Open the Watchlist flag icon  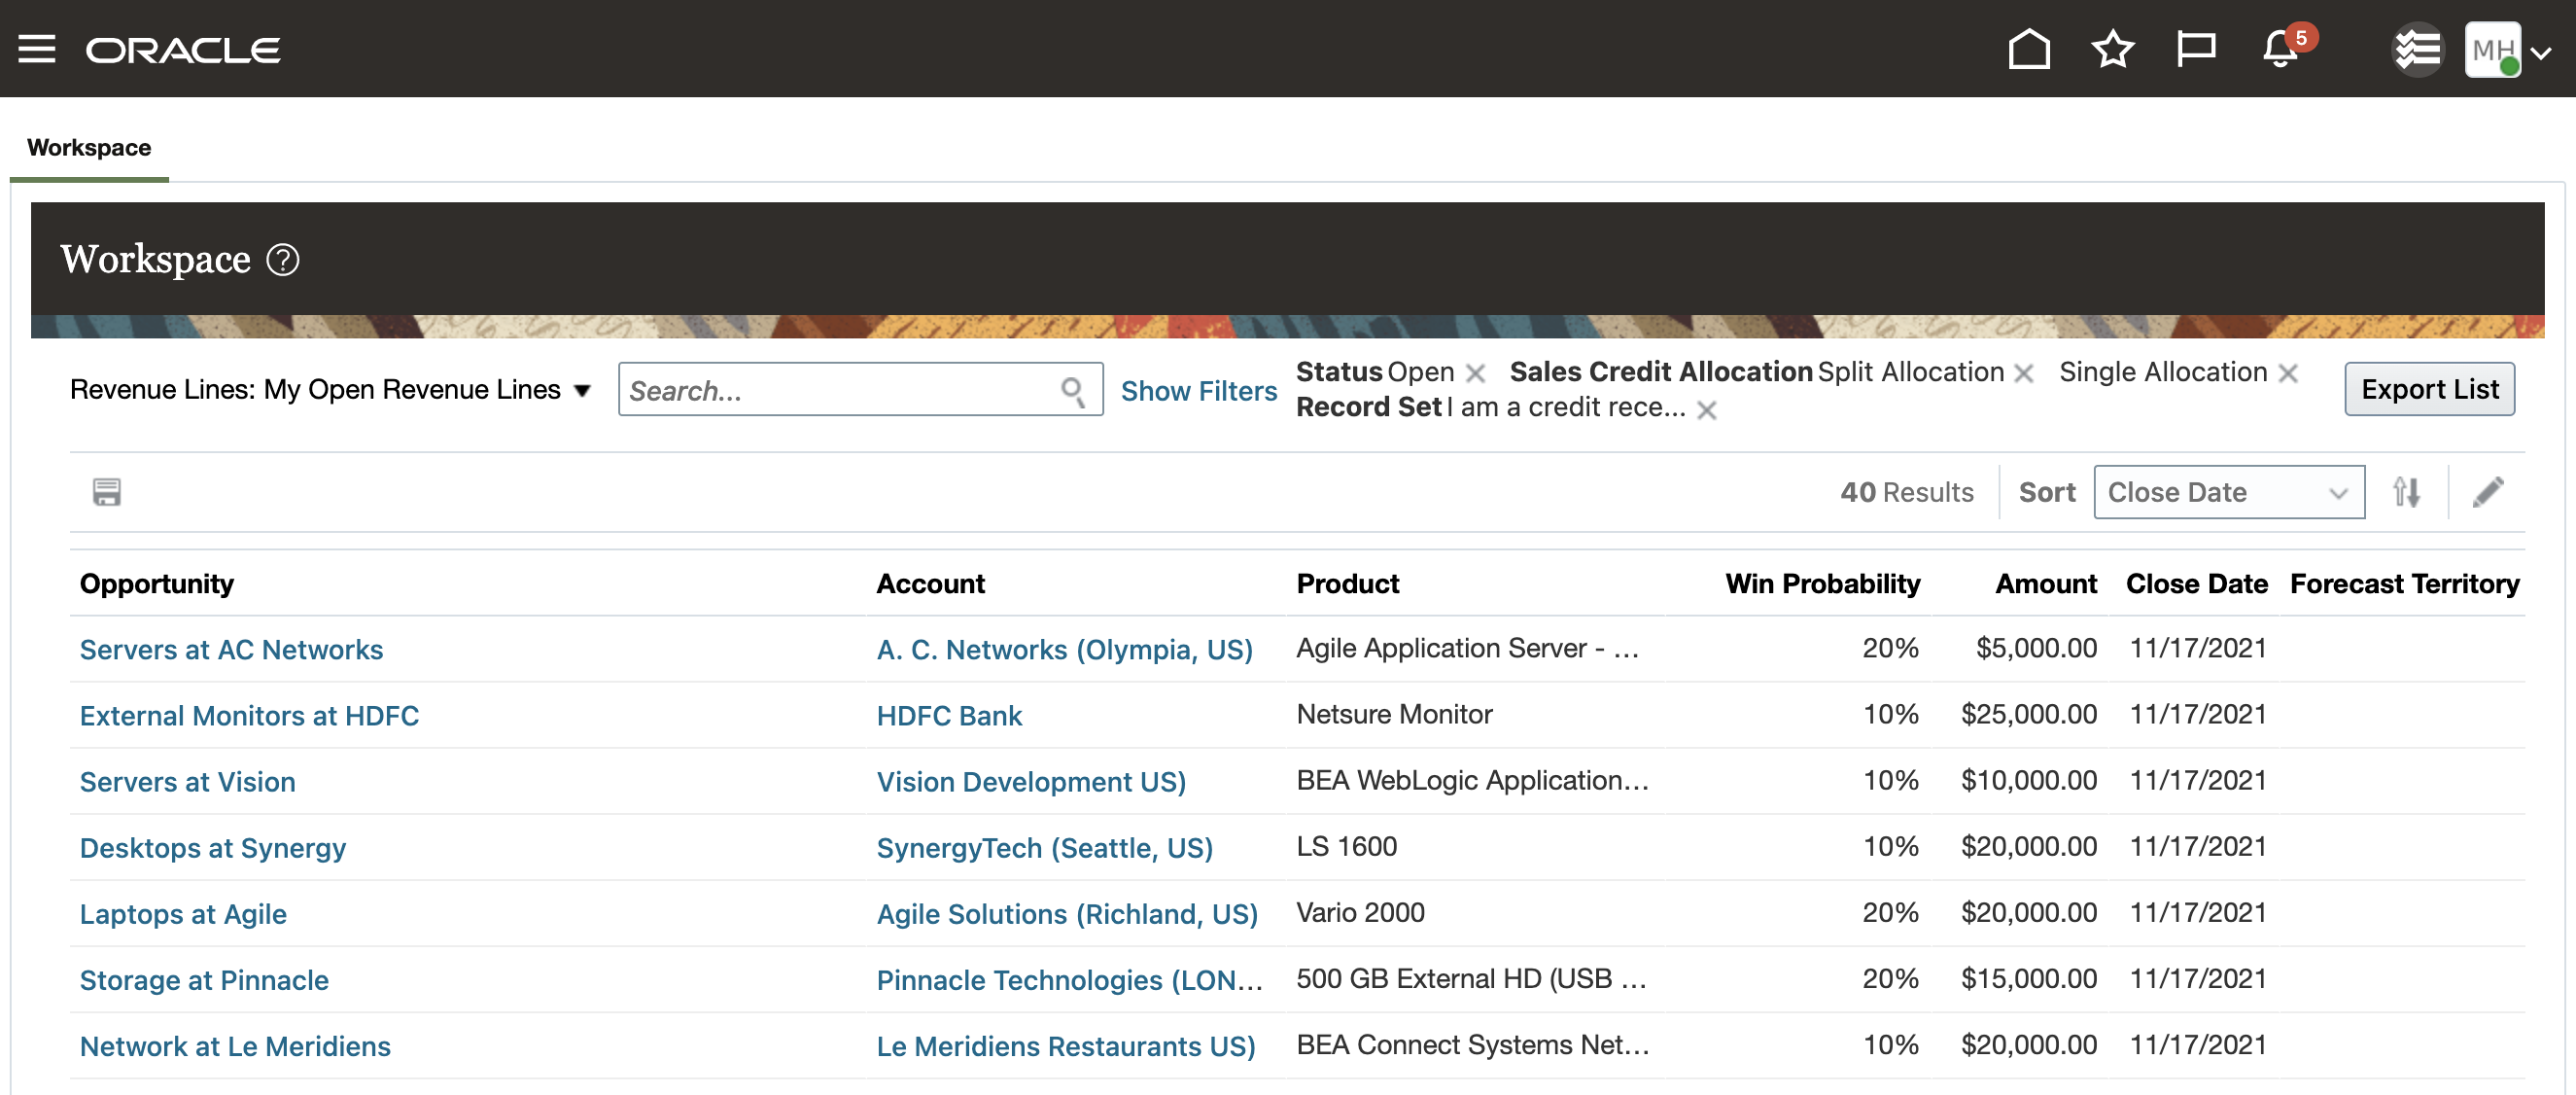(x=2196, y=49)
